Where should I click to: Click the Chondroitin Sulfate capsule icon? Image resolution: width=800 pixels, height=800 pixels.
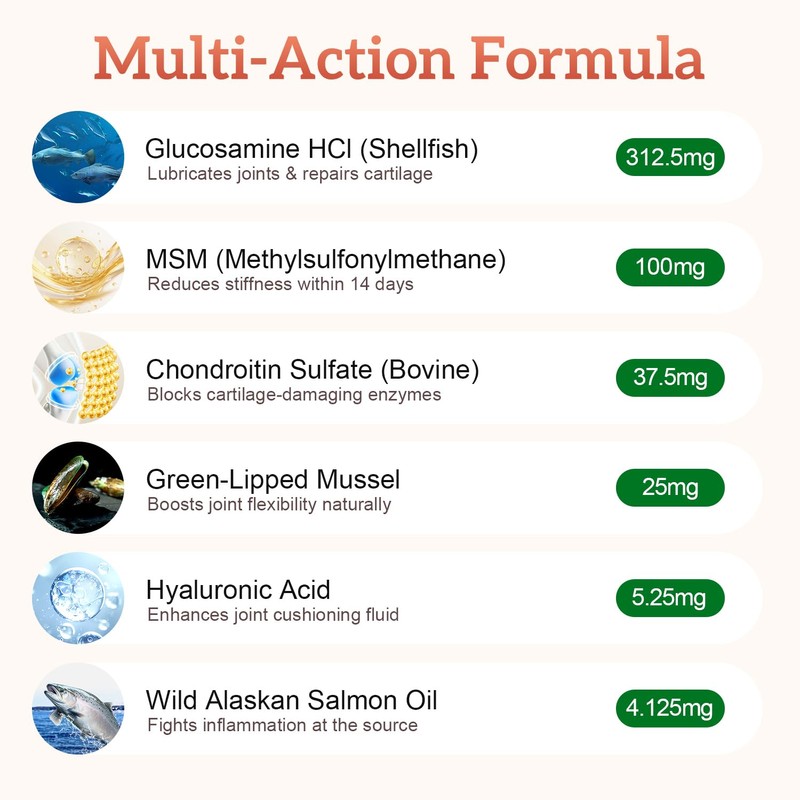pyautogui.click(x=78, y=377)
